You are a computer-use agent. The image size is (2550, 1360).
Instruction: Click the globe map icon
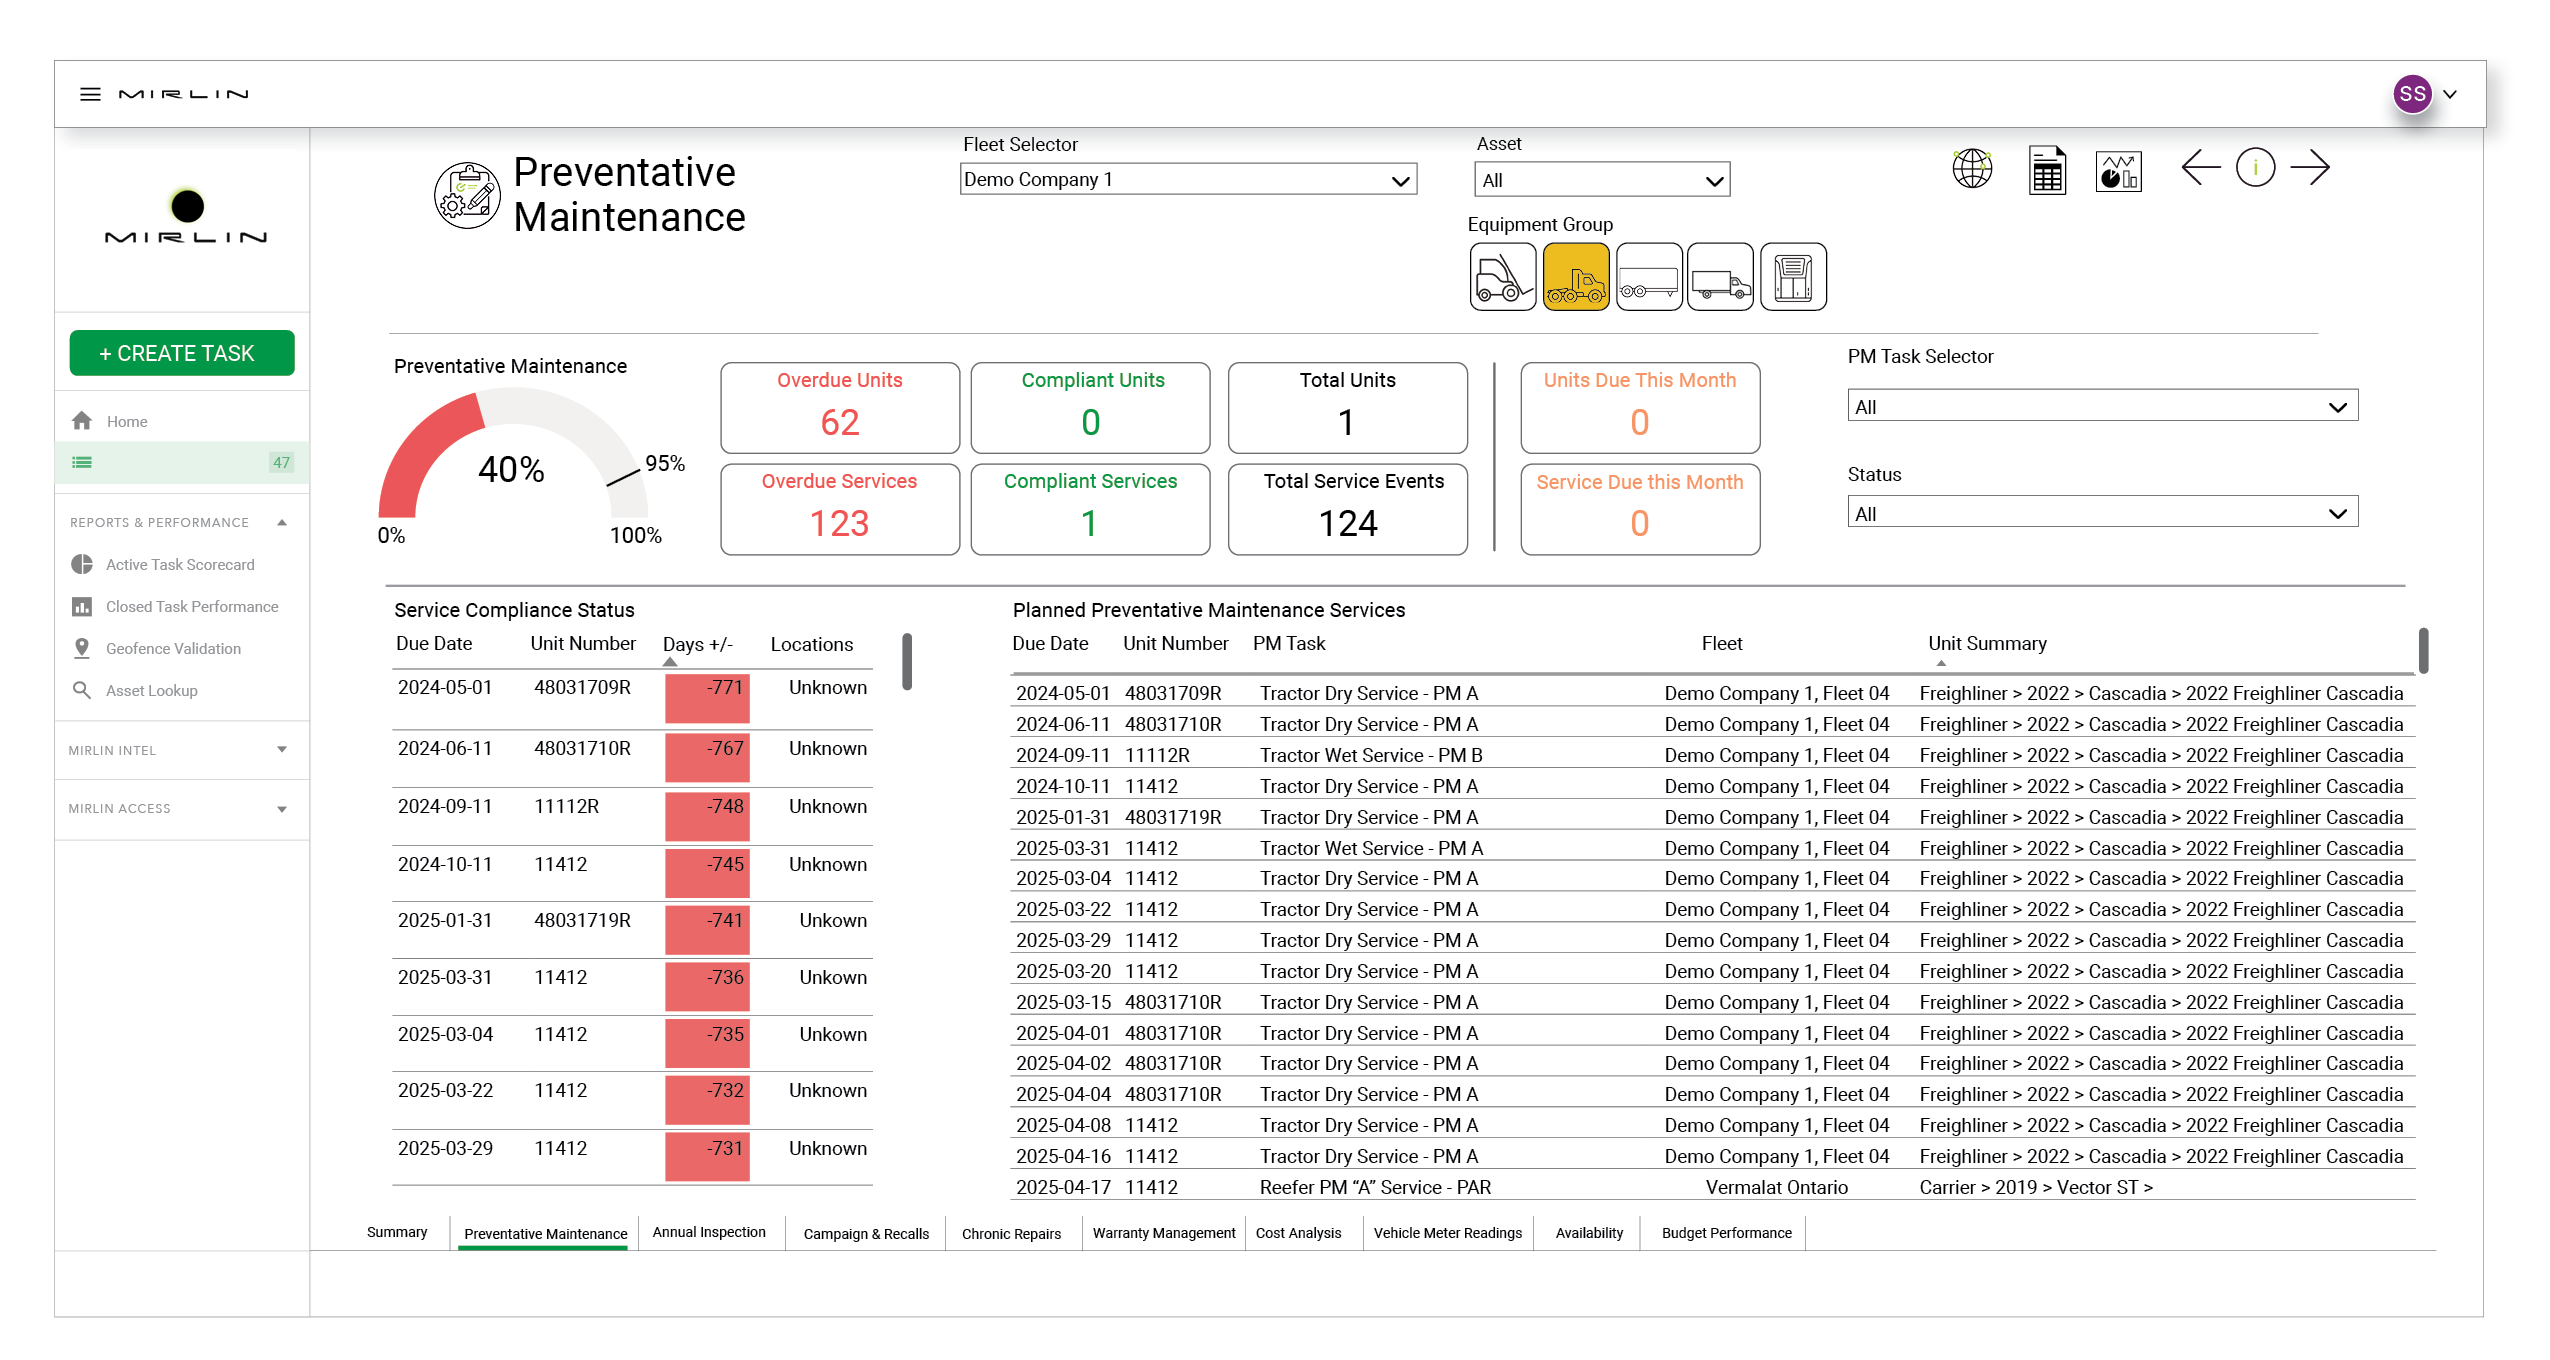point(1971,169)
